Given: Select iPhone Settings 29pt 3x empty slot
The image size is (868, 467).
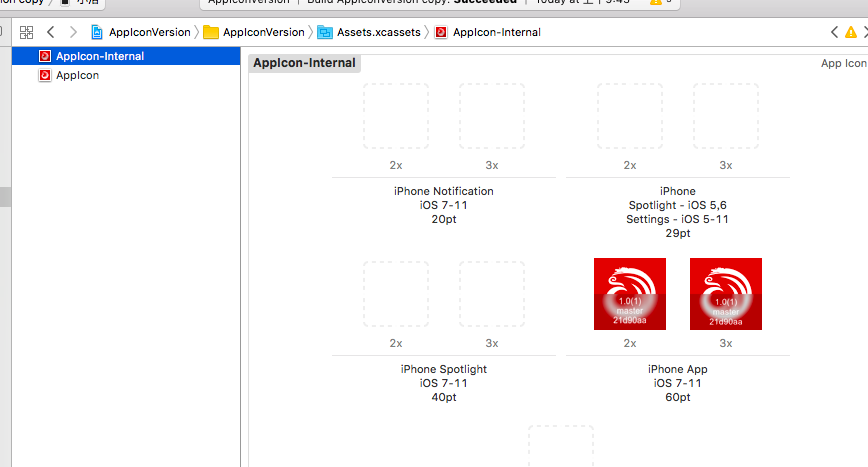Looking at the screenshot, I should pyautogui.click(x=726, y=116).
